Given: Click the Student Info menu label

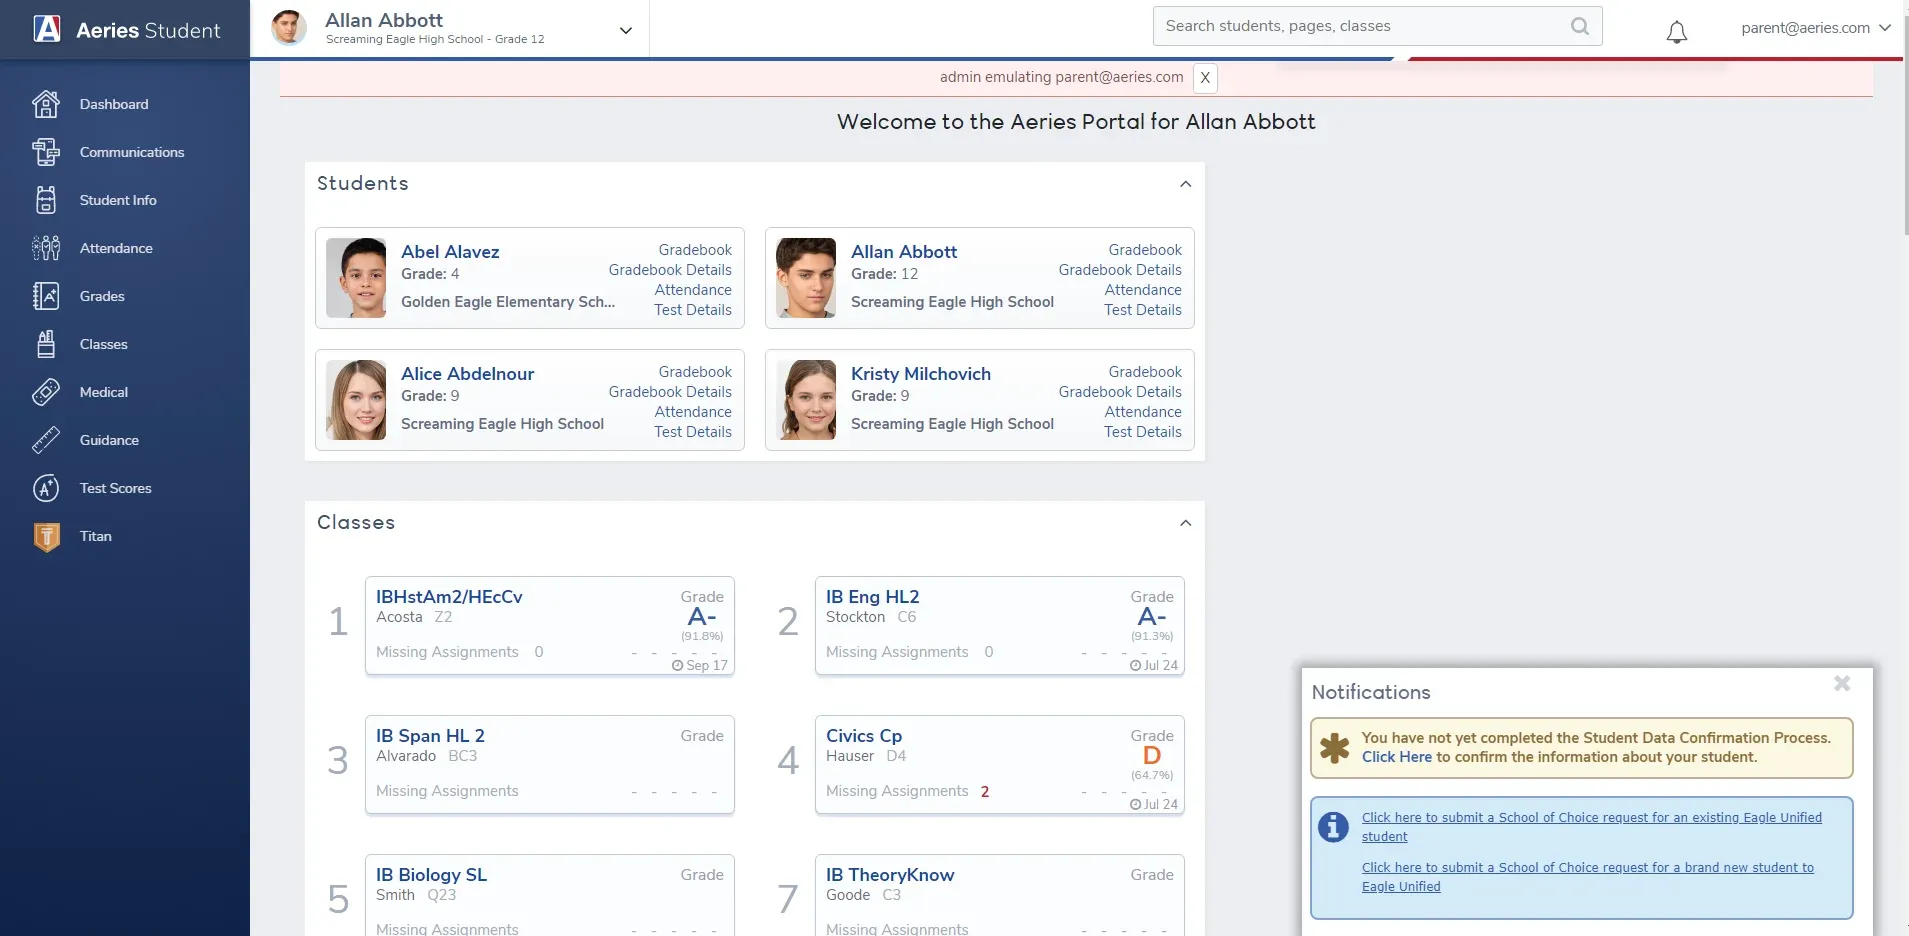Looking at the screenshot, I should click(x=118, y=200).
